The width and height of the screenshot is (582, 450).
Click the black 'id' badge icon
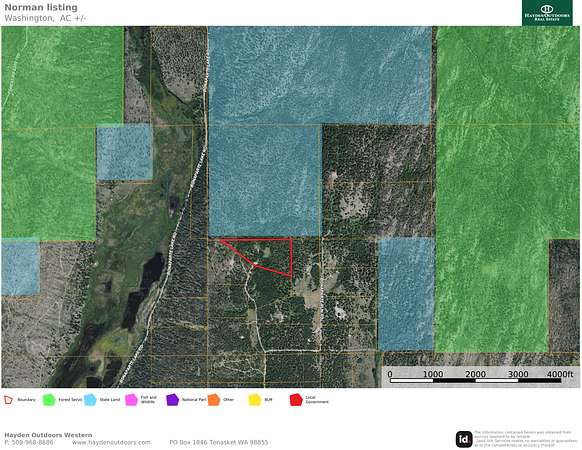(464, 439)
